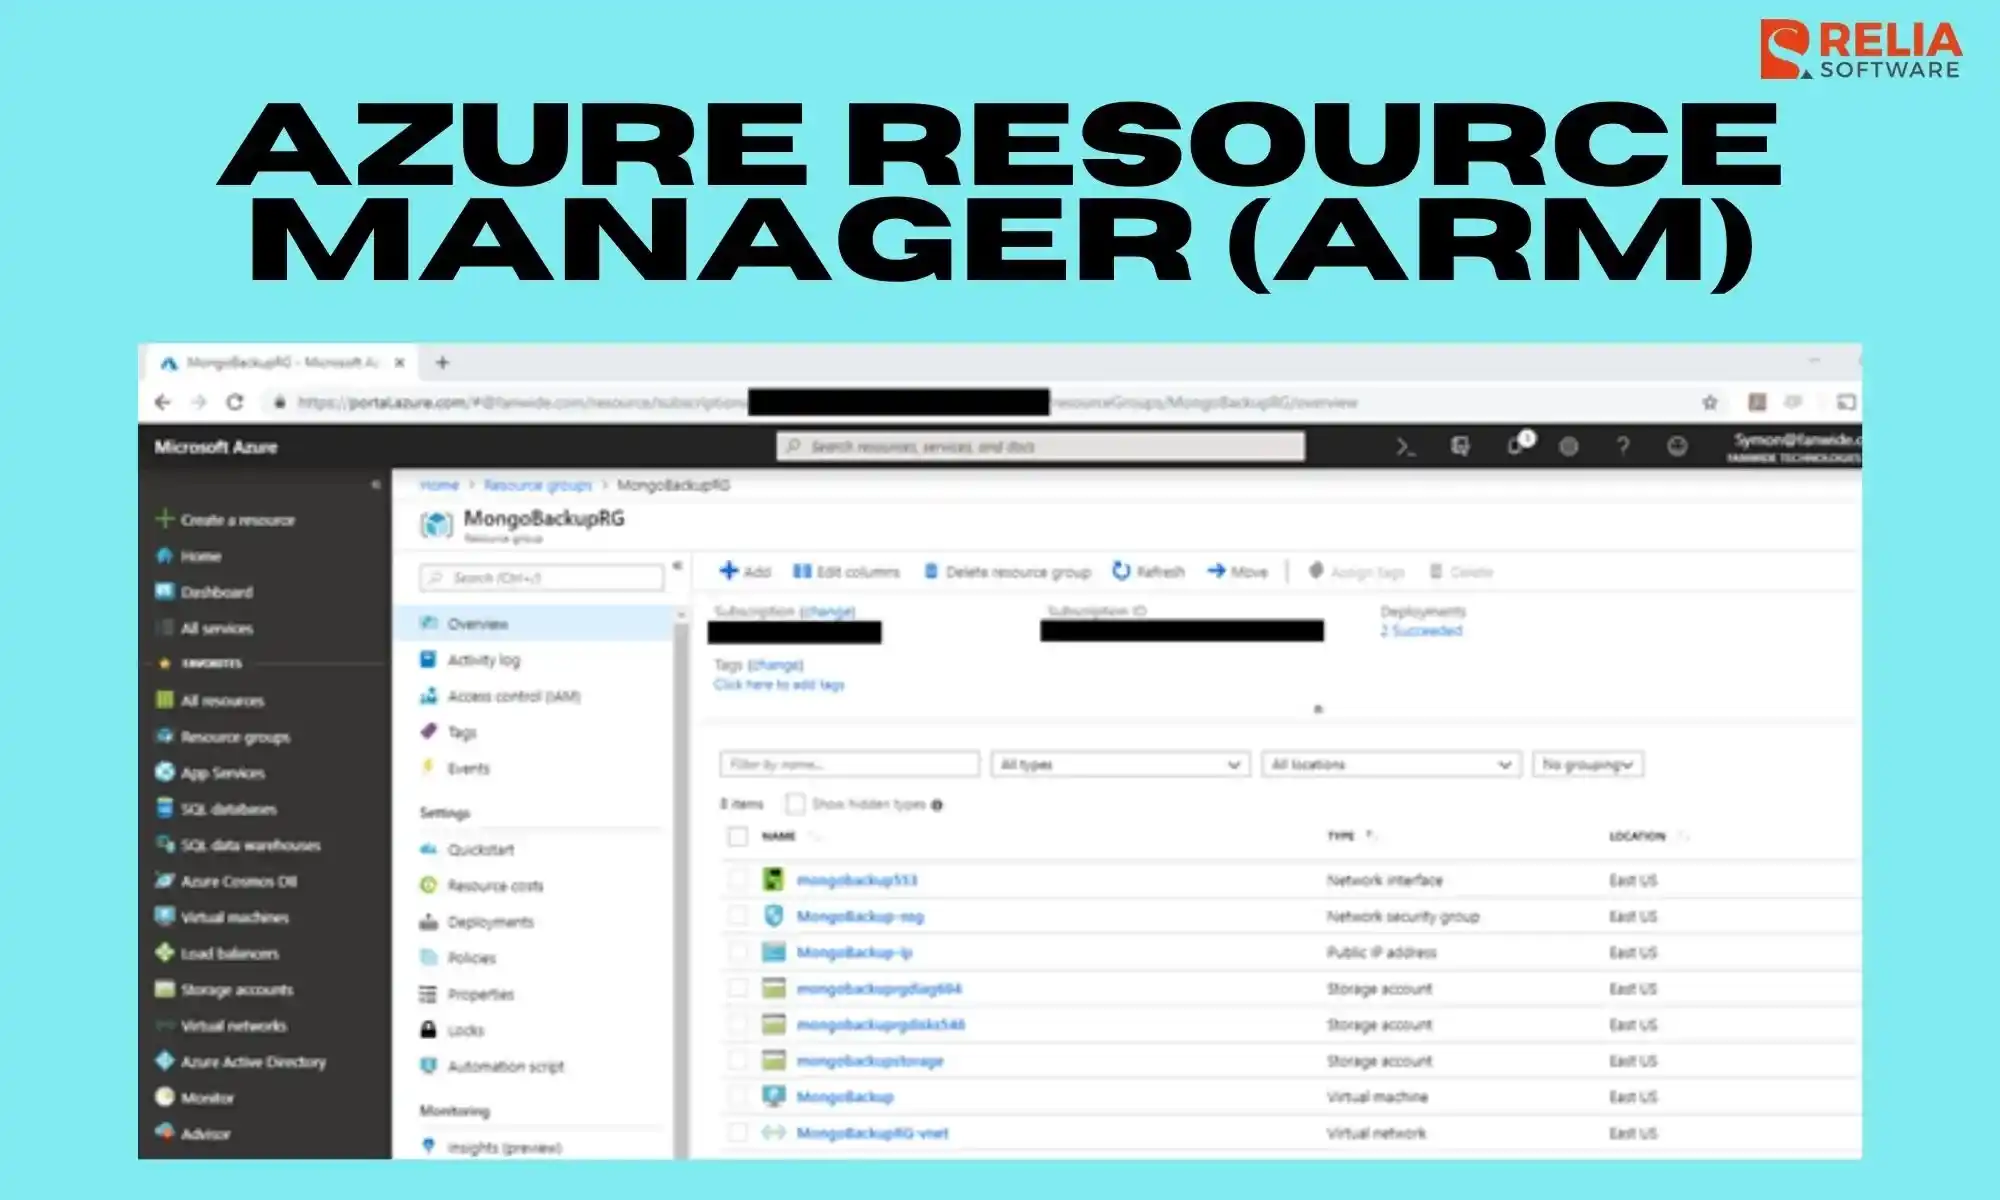2000x1200 pixels.
Task: Click the Add toolbar button
Action: pyautogui.click(x=745, y=571)
